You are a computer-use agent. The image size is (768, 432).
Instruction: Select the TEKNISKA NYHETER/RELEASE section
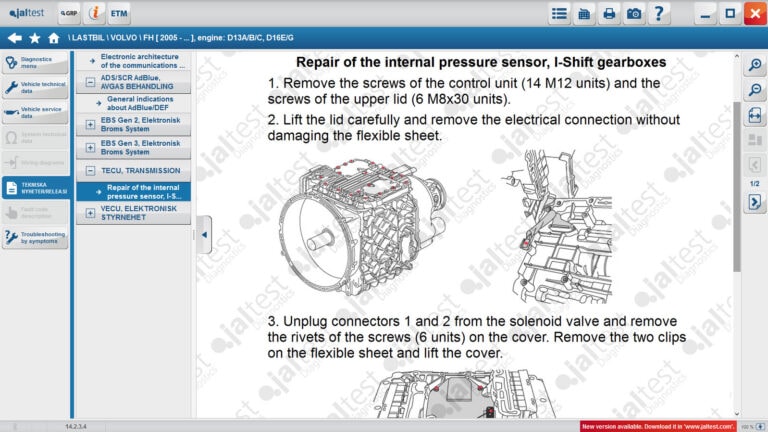pyautogui.click(x=35, y=188)
